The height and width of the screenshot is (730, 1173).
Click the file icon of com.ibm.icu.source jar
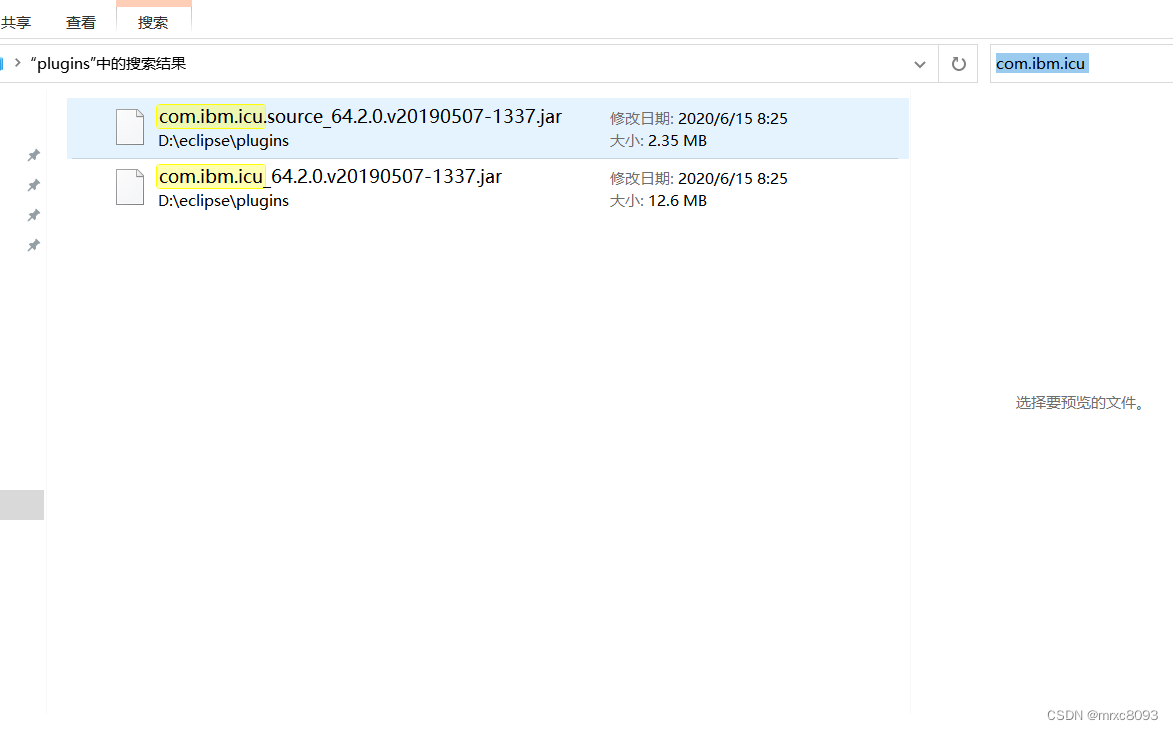tap(129, 127)
